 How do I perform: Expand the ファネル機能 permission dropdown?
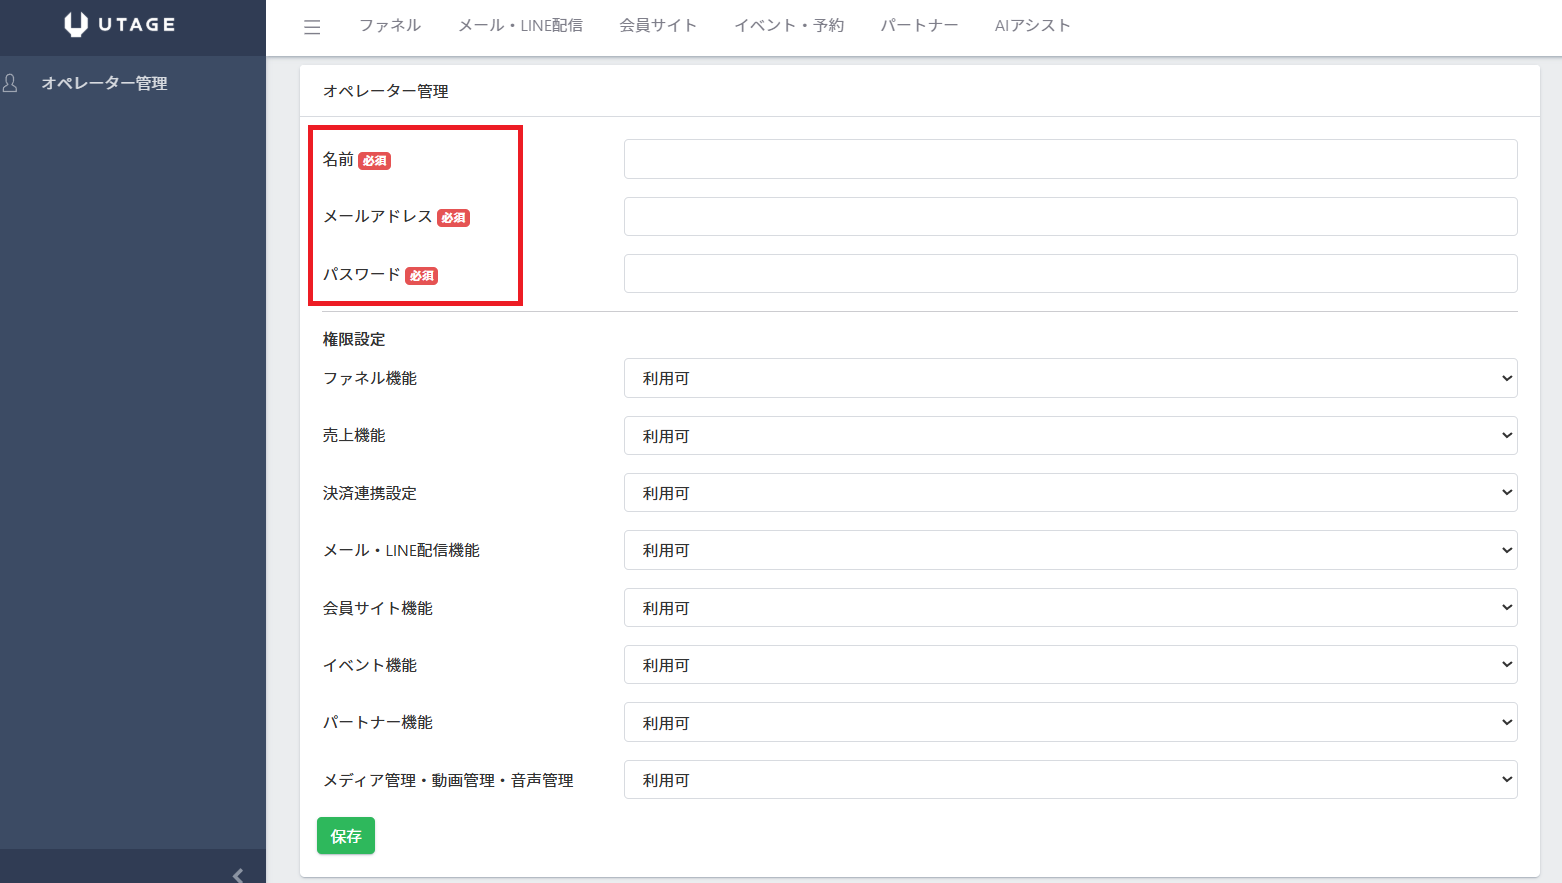tap(1070, 378)
